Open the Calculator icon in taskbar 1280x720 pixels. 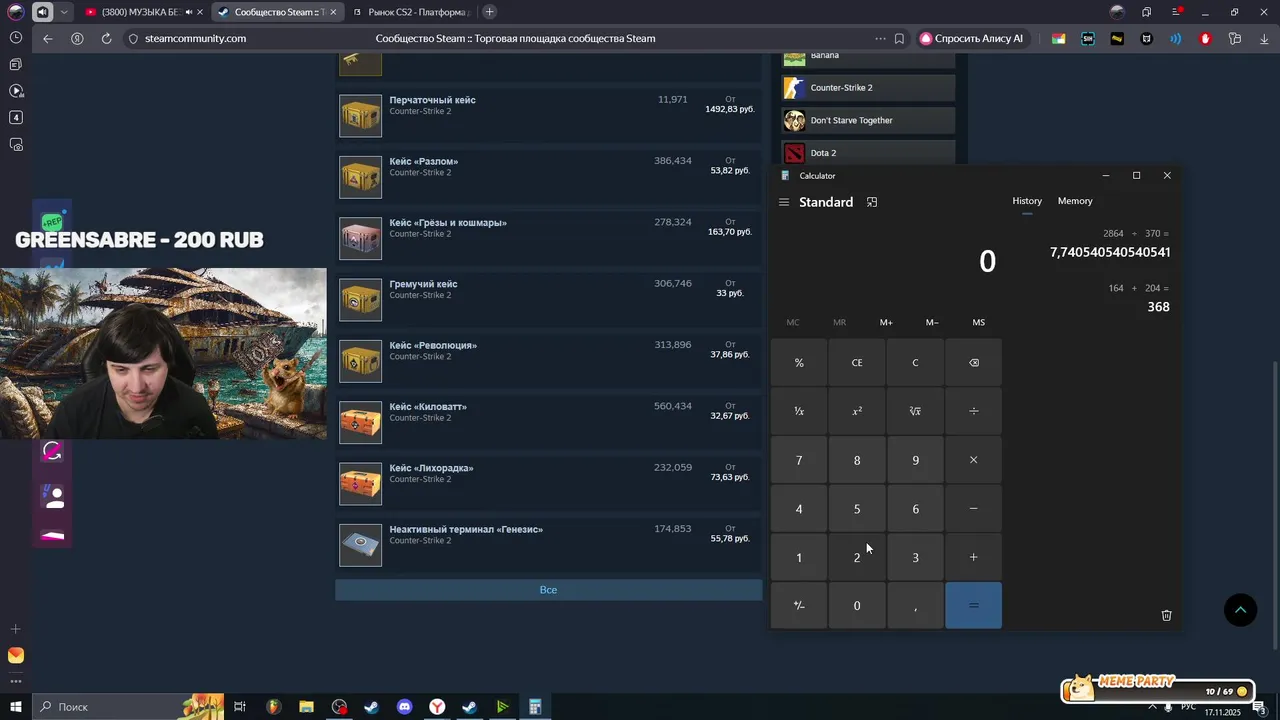(535, 707)
